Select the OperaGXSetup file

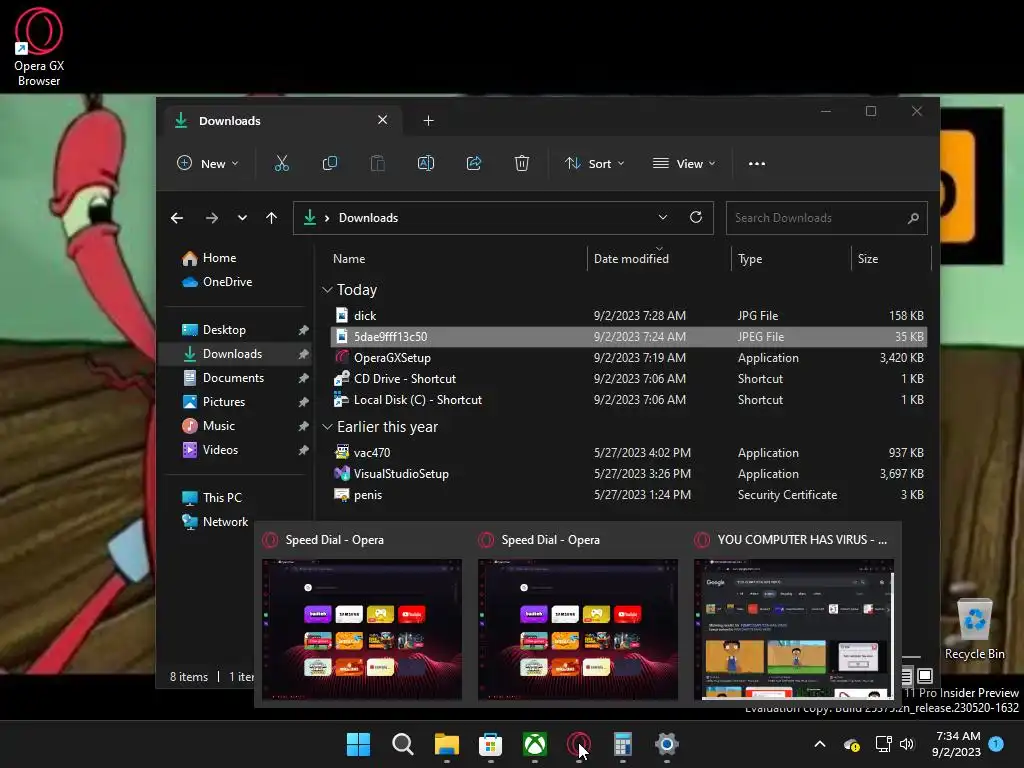[628, 358]
